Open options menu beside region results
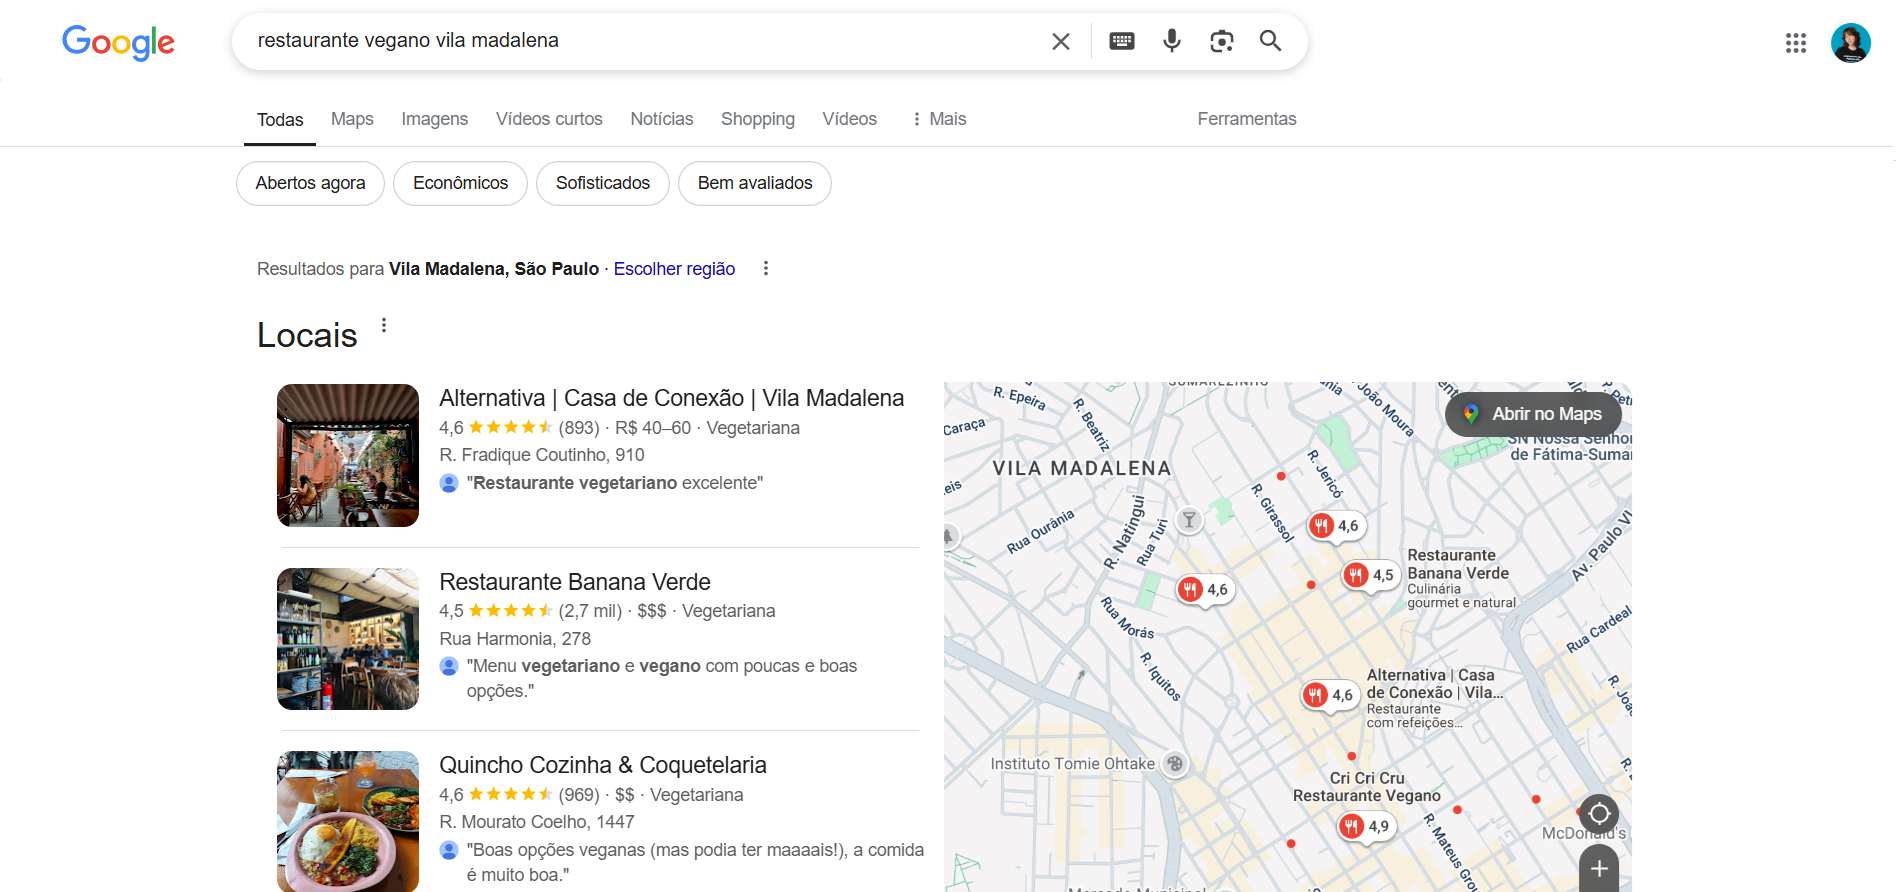The height and width of the screenshot is (892, 1896). (x=766, y=268)
